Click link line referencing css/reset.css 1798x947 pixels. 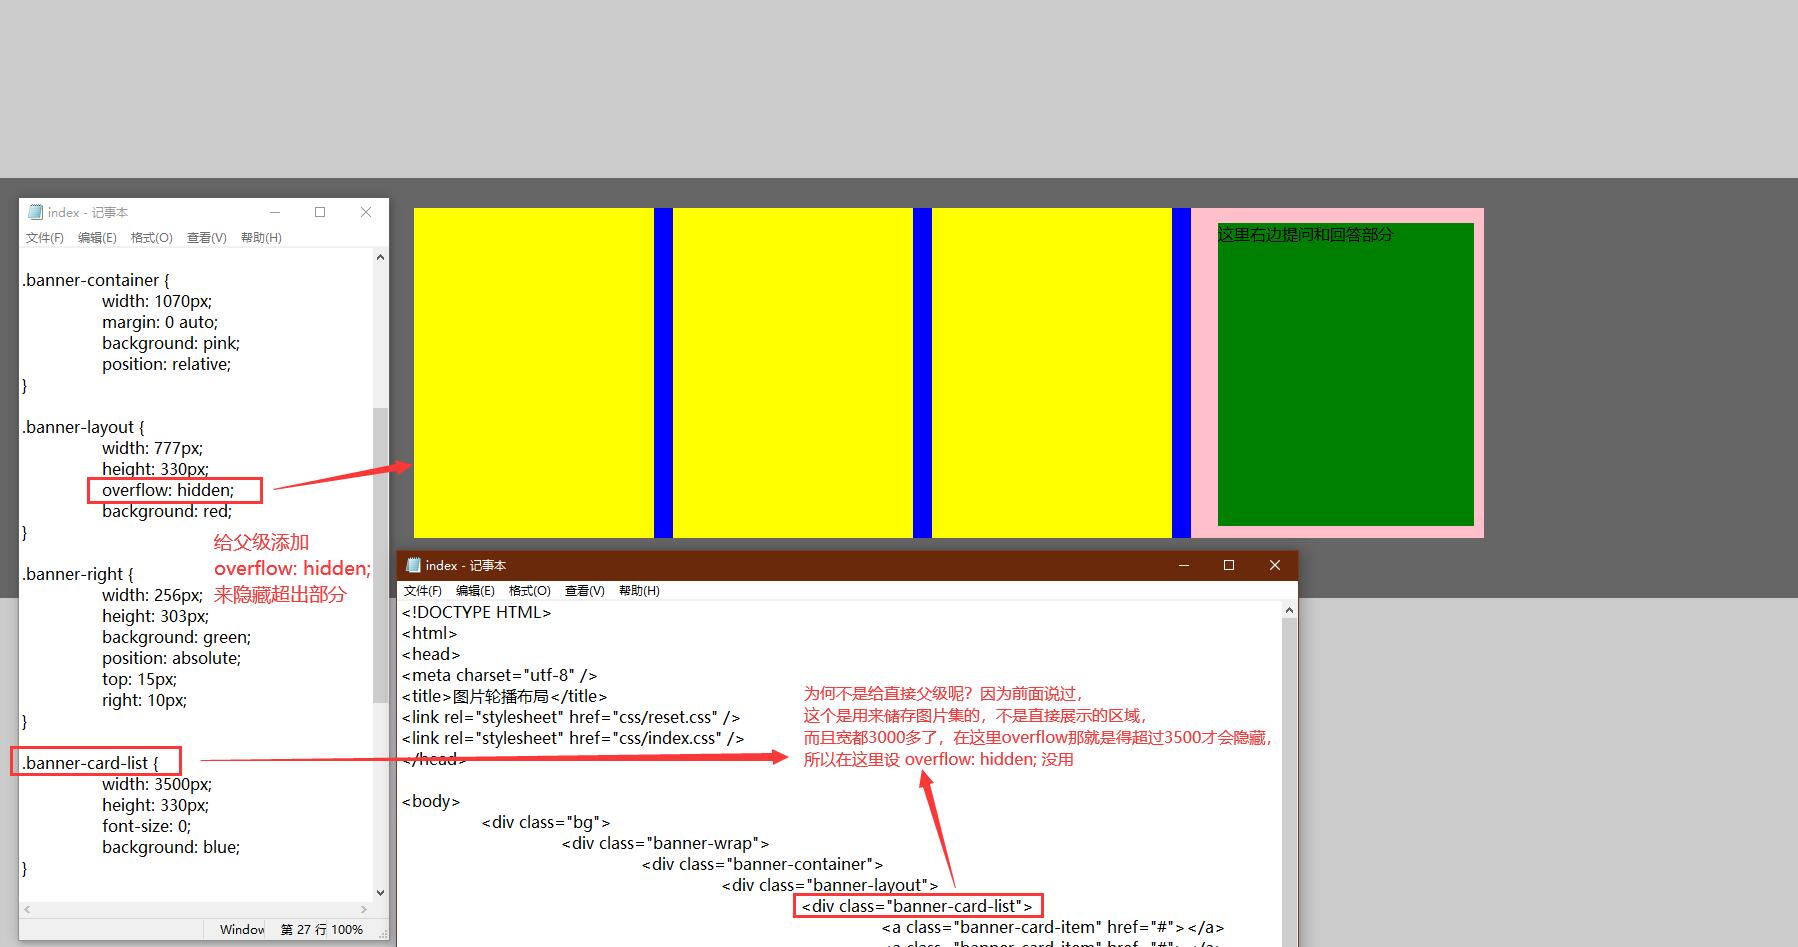tap(571, 717)
